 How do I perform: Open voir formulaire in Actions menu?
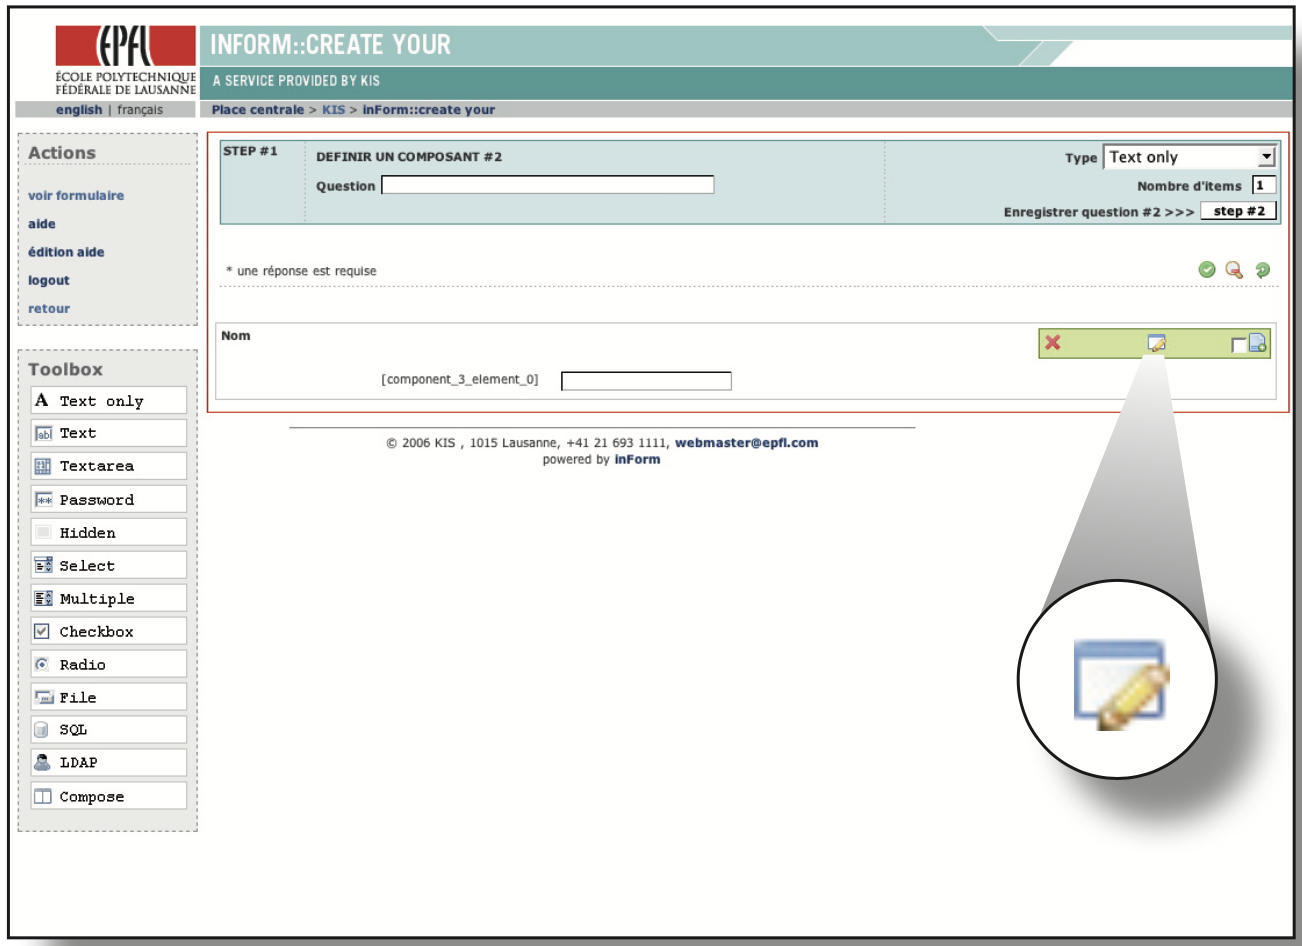point(76,196)
